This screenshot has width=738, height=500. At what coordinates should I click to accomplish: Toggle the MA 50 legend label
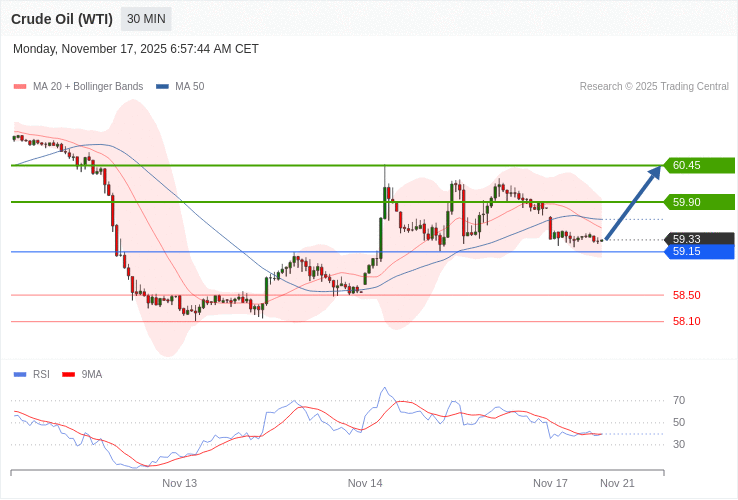point(189,87)
